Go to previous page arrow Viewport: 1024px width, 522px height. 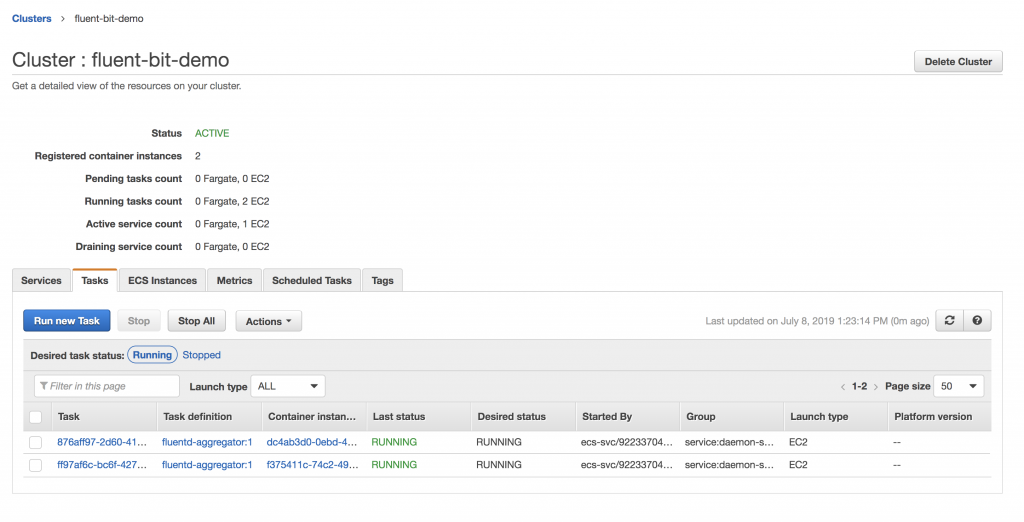(x=843, y=387)
